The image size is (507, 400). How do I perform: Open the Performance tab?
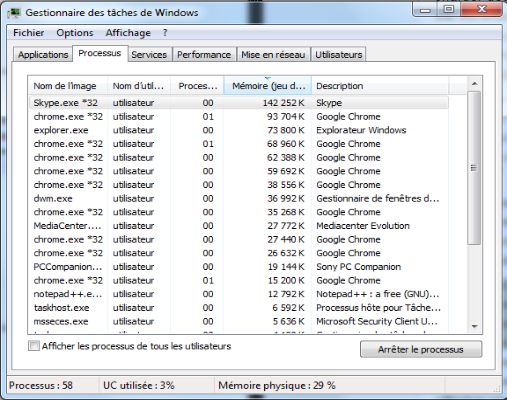pyautogui.click(x=204, y=54)
